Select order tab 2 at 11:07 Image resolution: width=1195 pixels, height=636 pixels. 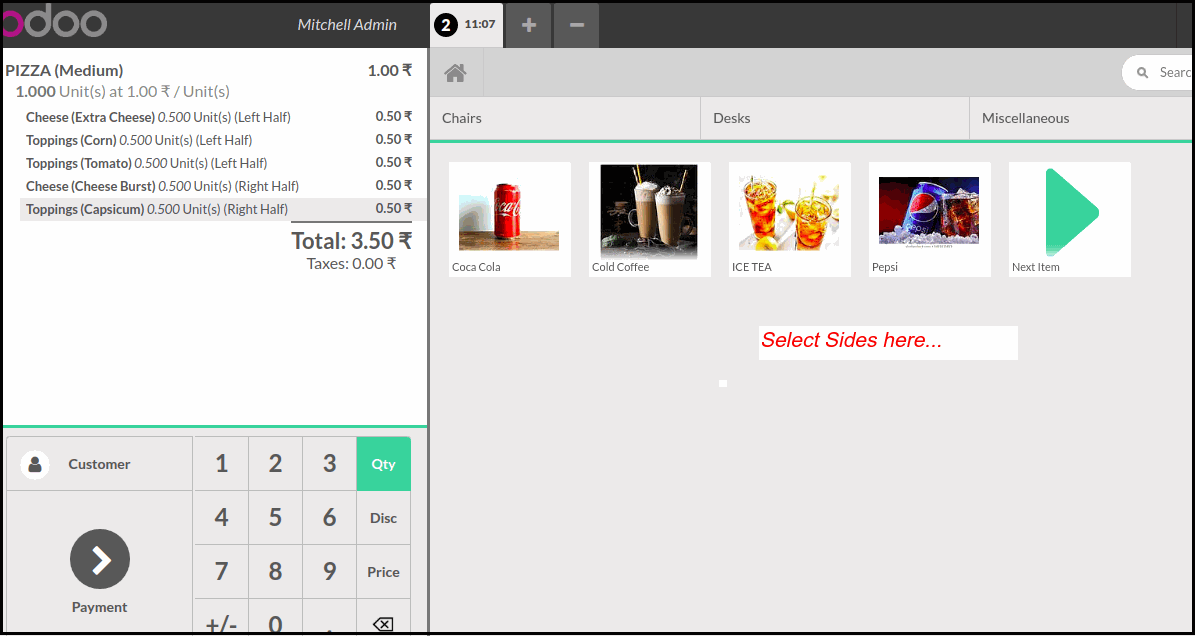coord(466,25)
